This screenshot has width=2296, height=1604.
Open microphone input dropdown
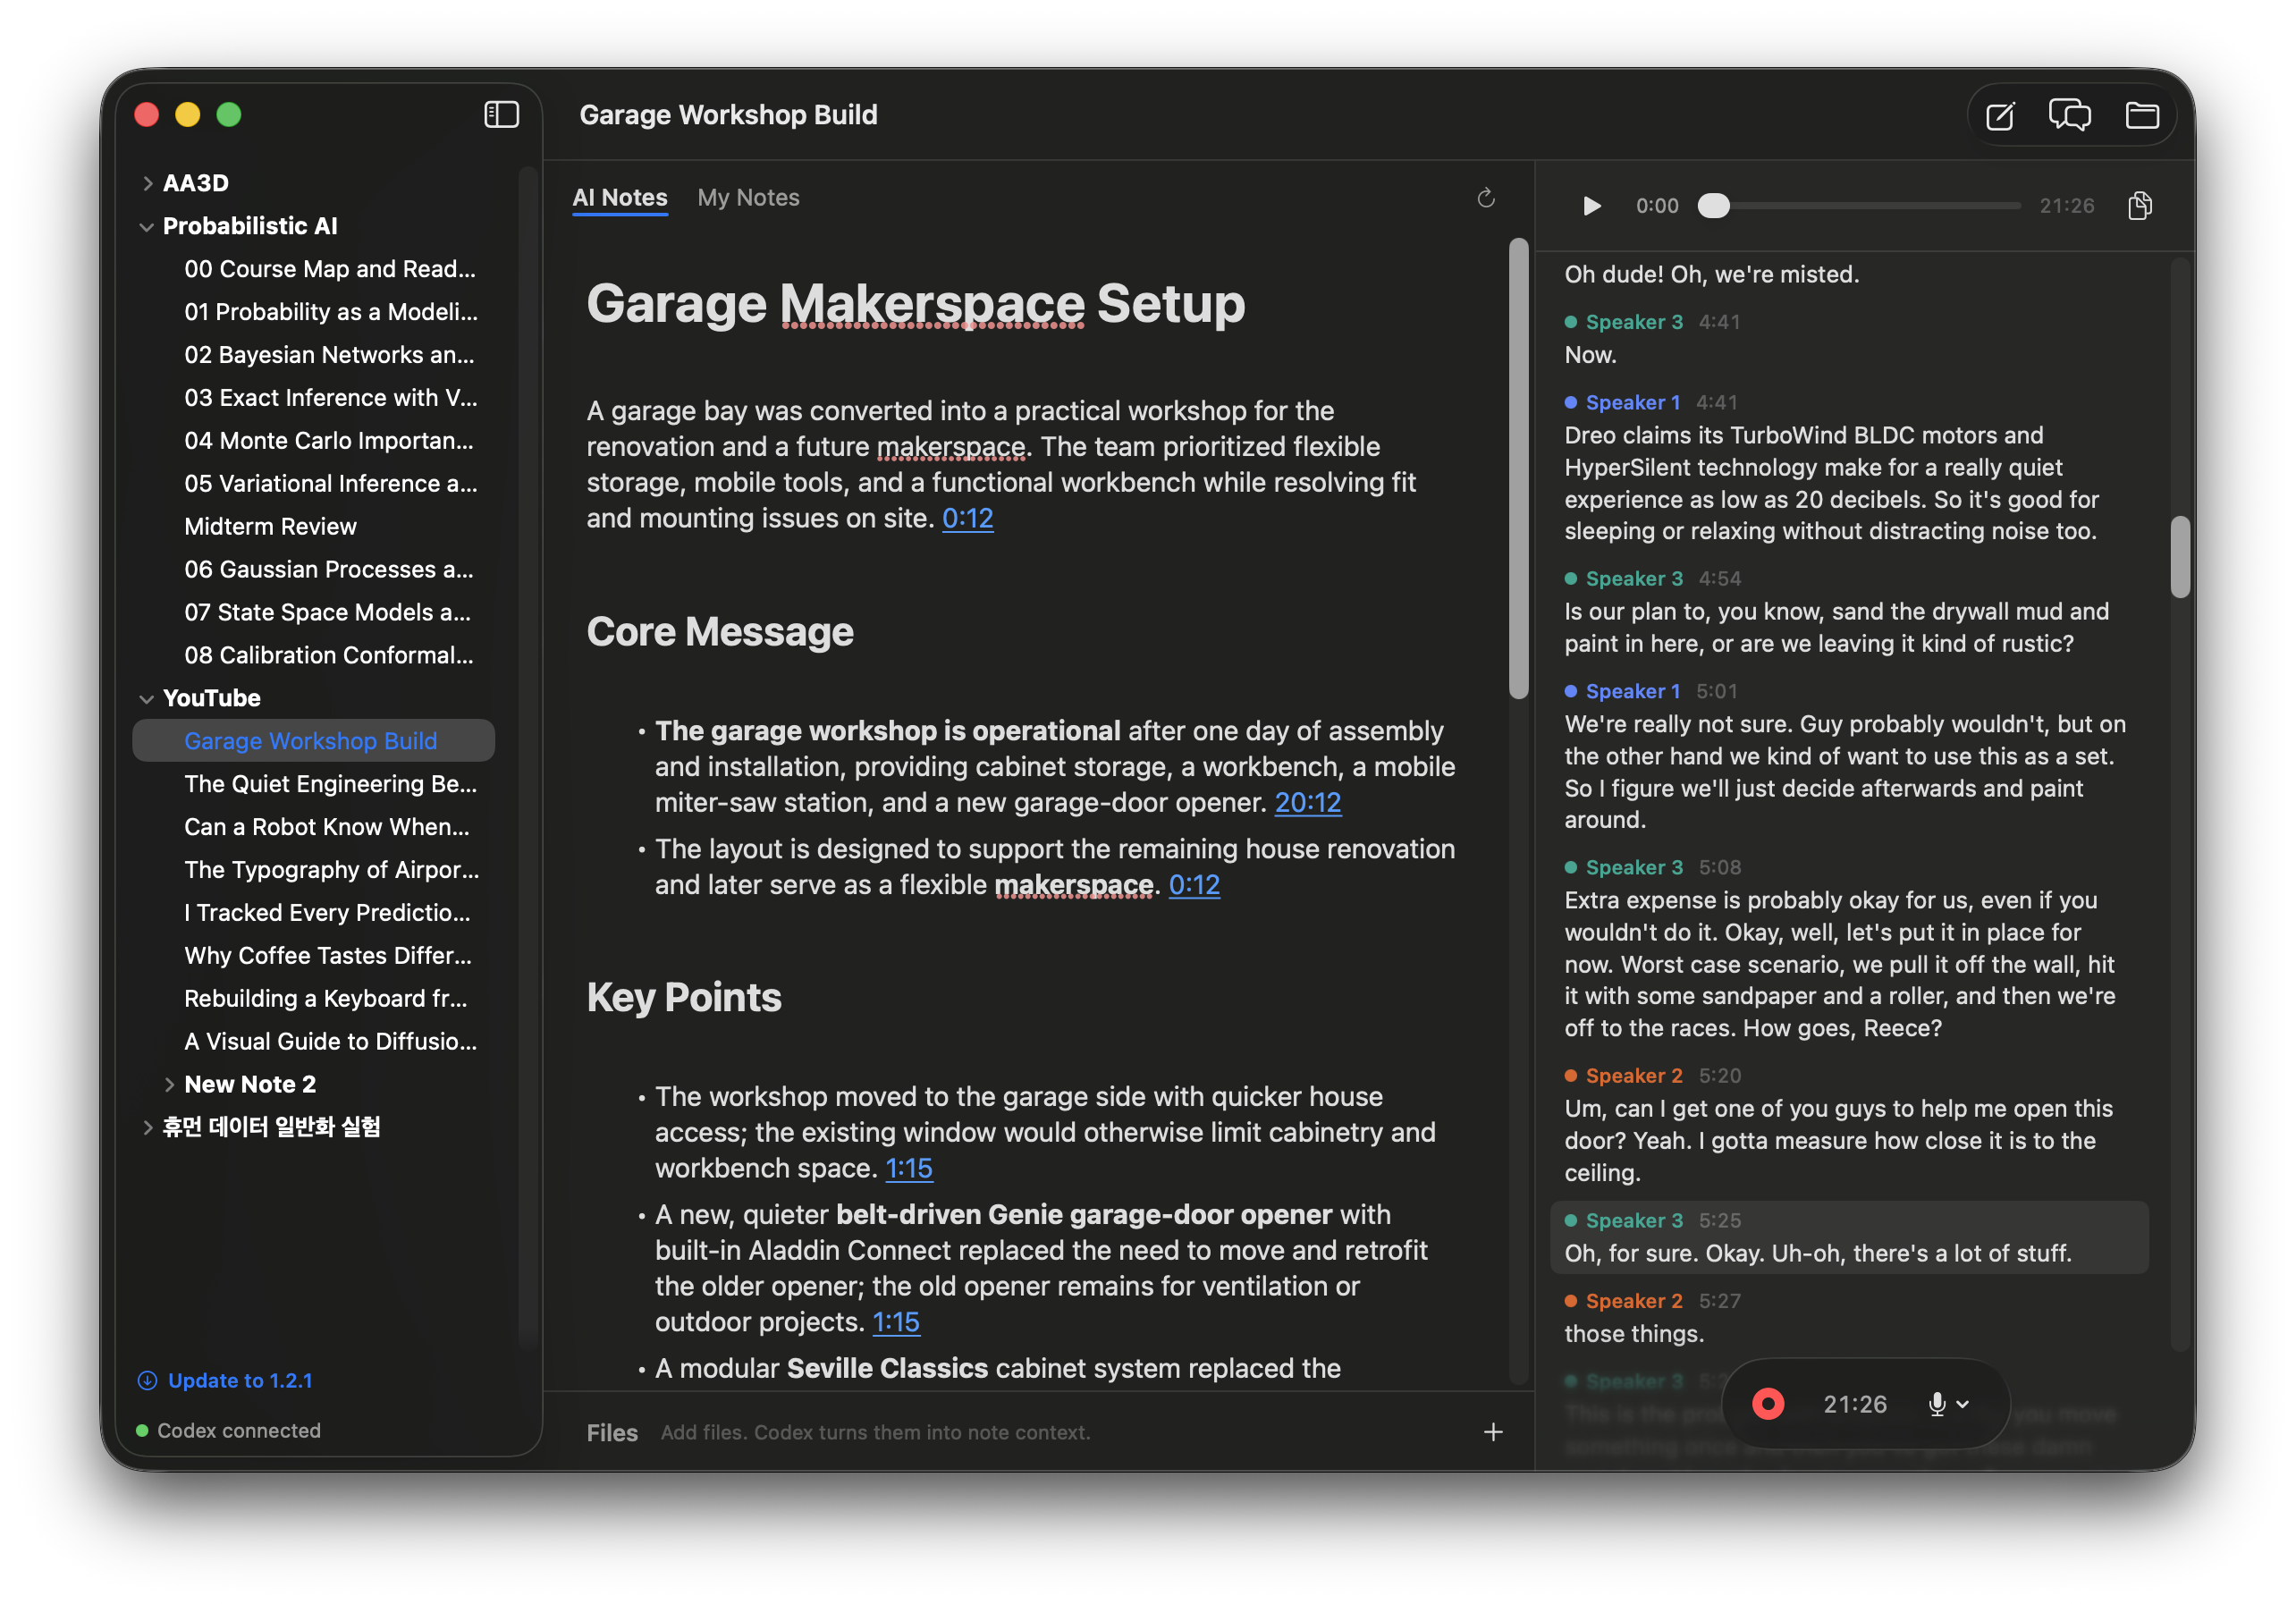pos(1948,1404)
